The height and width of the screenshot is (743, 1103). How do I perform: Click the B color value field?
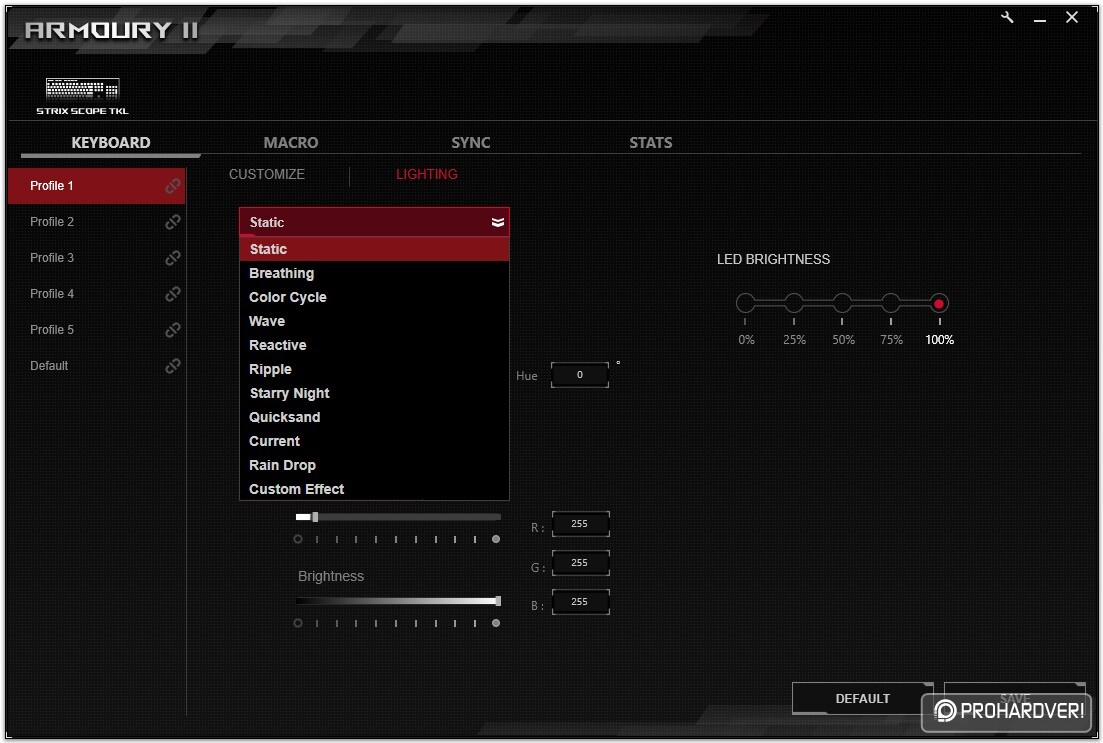click(580, 602)
